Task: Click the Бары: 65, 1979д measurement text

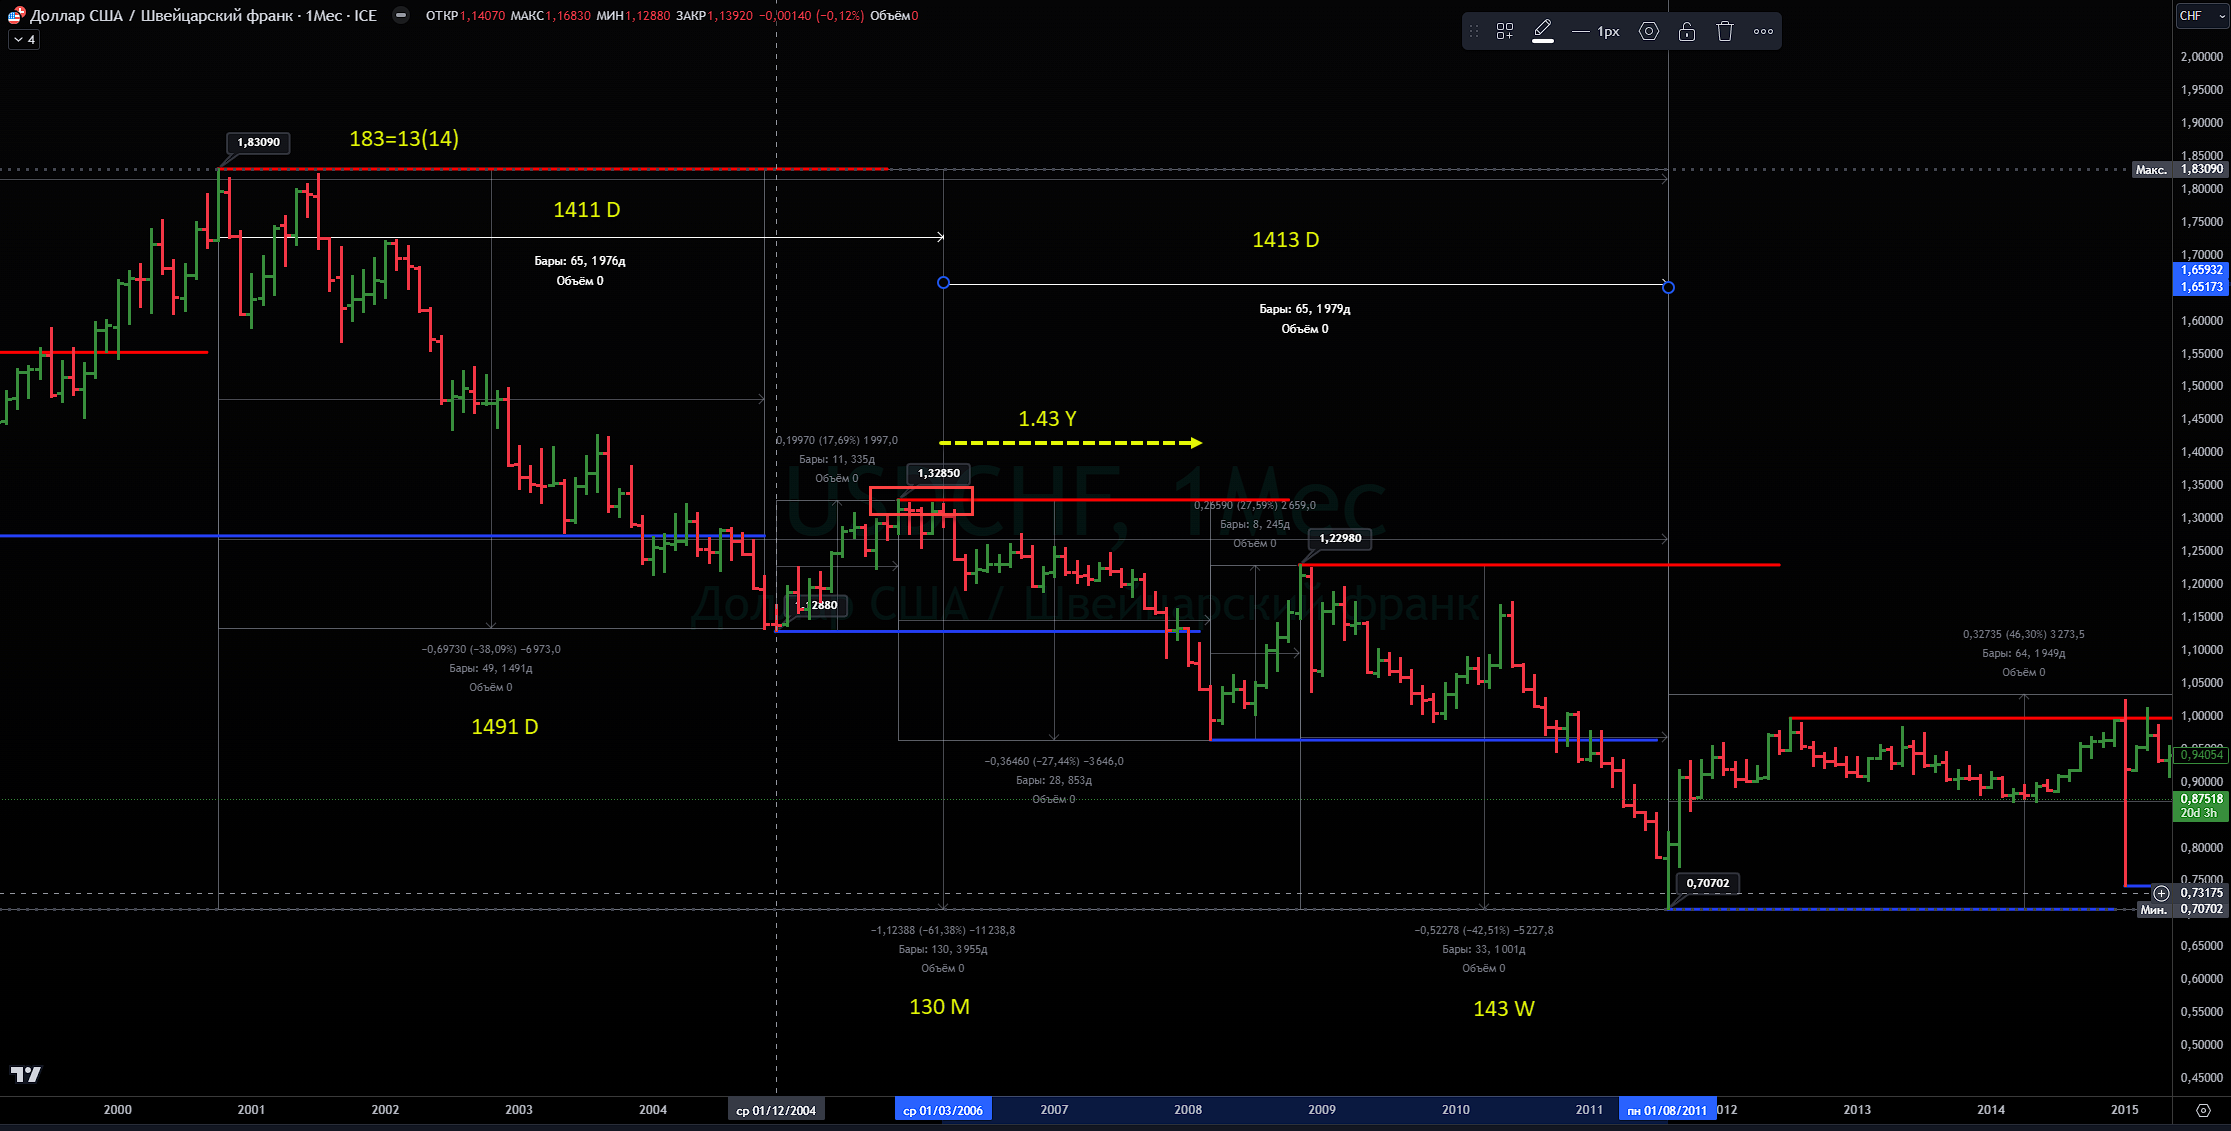Action: 1305,309
